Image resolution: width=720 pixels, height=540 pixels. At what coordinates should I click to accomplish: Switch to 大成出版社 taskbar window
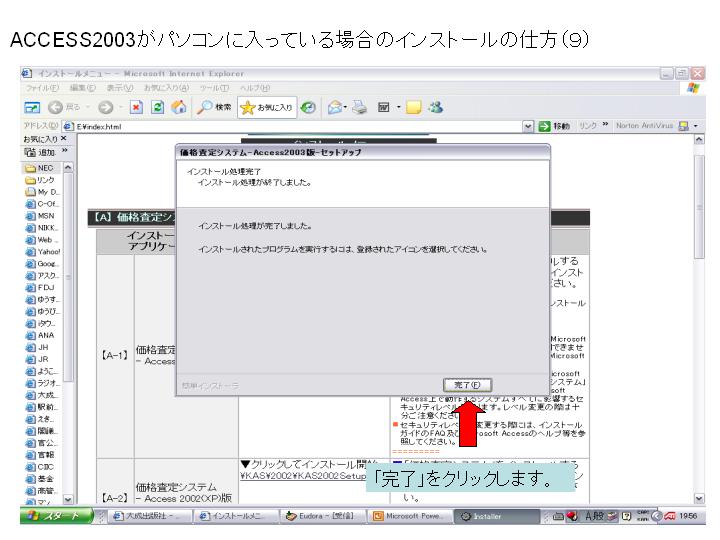point(149,516)
